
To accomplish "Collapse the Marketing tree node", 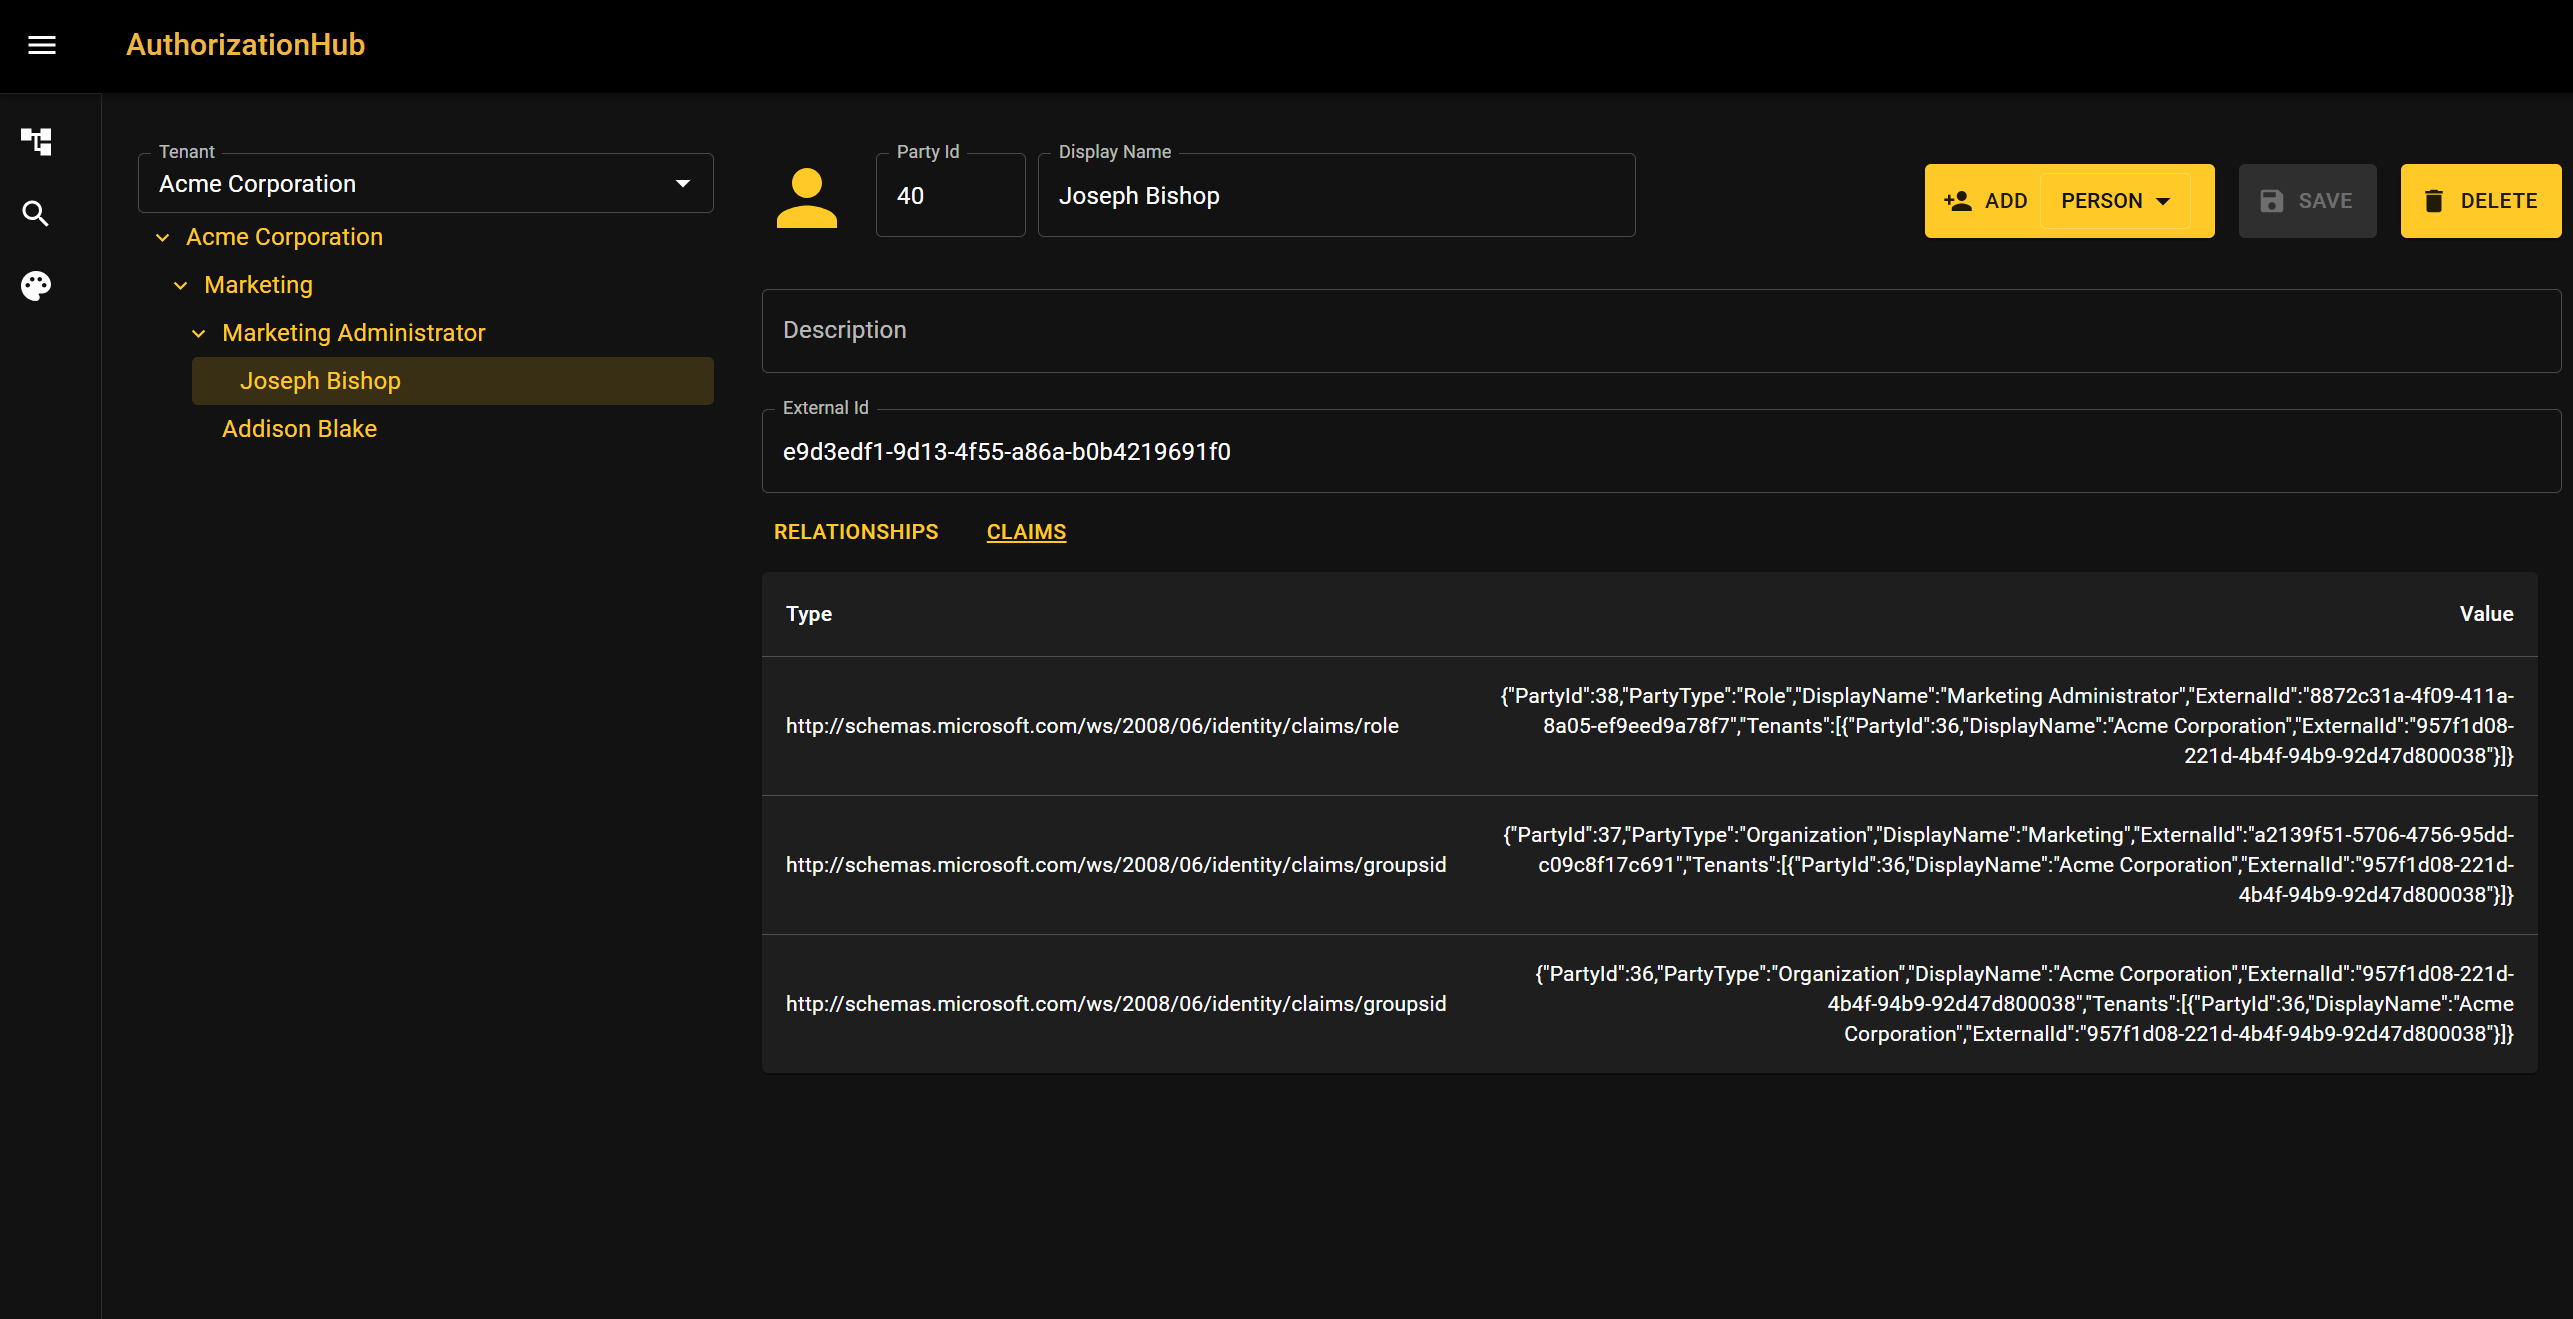I will [181, 285].
